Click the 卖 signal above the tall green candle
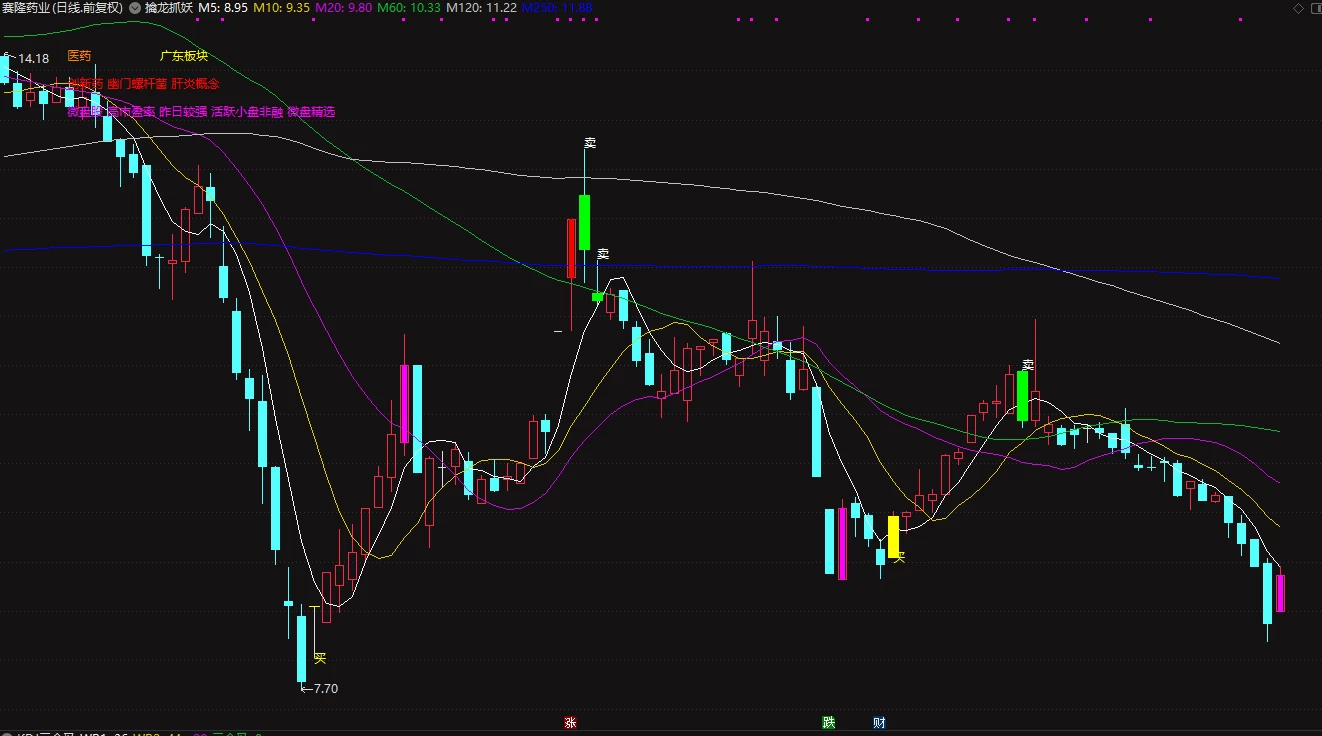 point(590,143)
